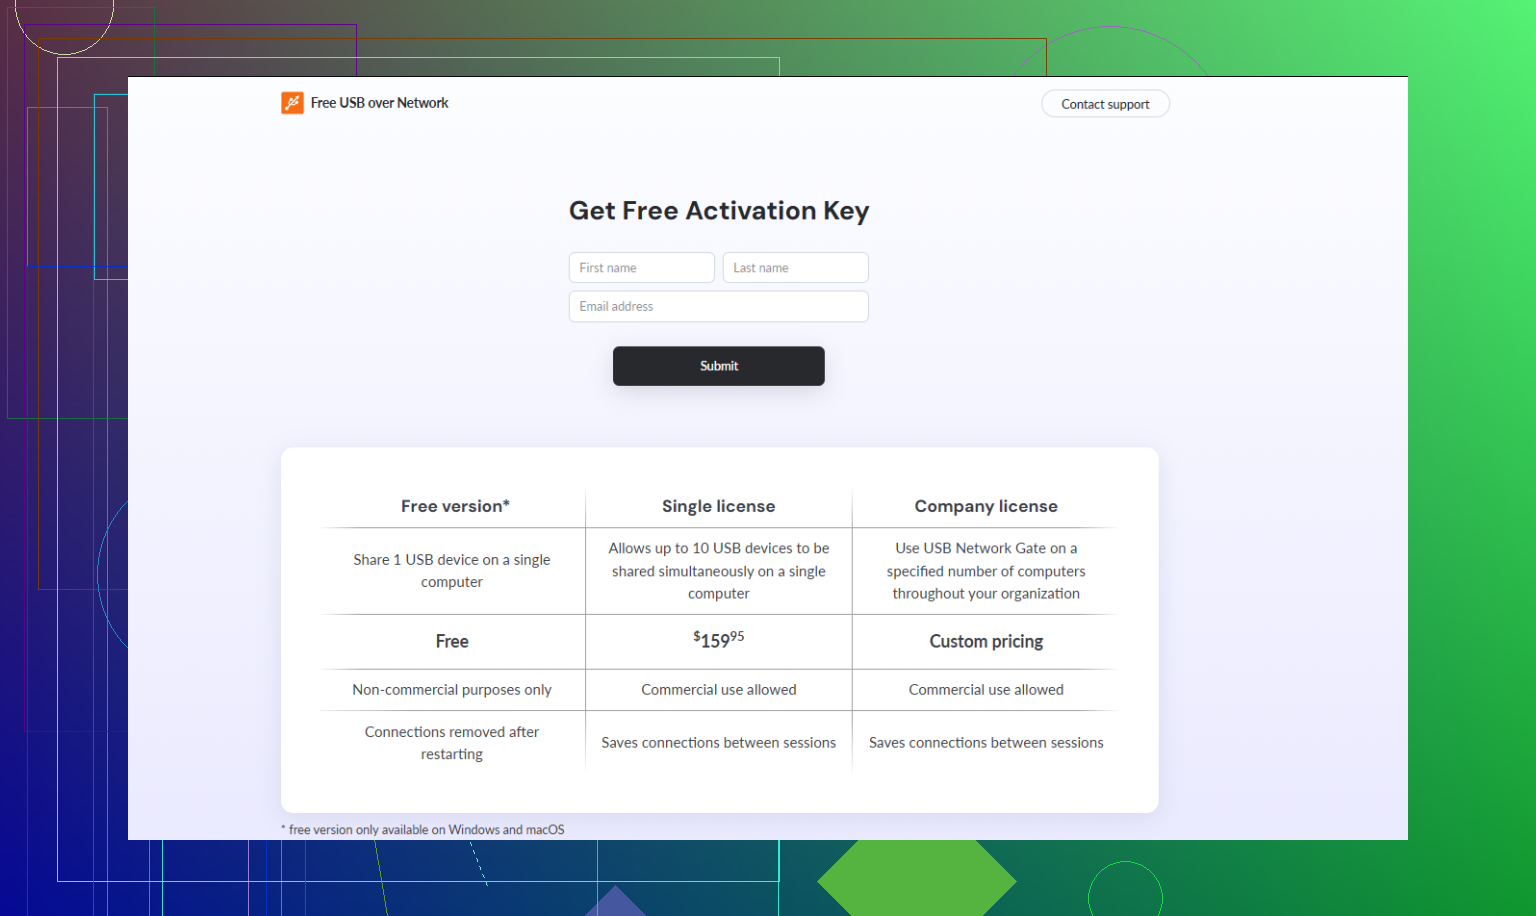This screenshot has height=916, width=1536.
Task: Click the Free USB over Network brand text
Action: pos(379,103)
